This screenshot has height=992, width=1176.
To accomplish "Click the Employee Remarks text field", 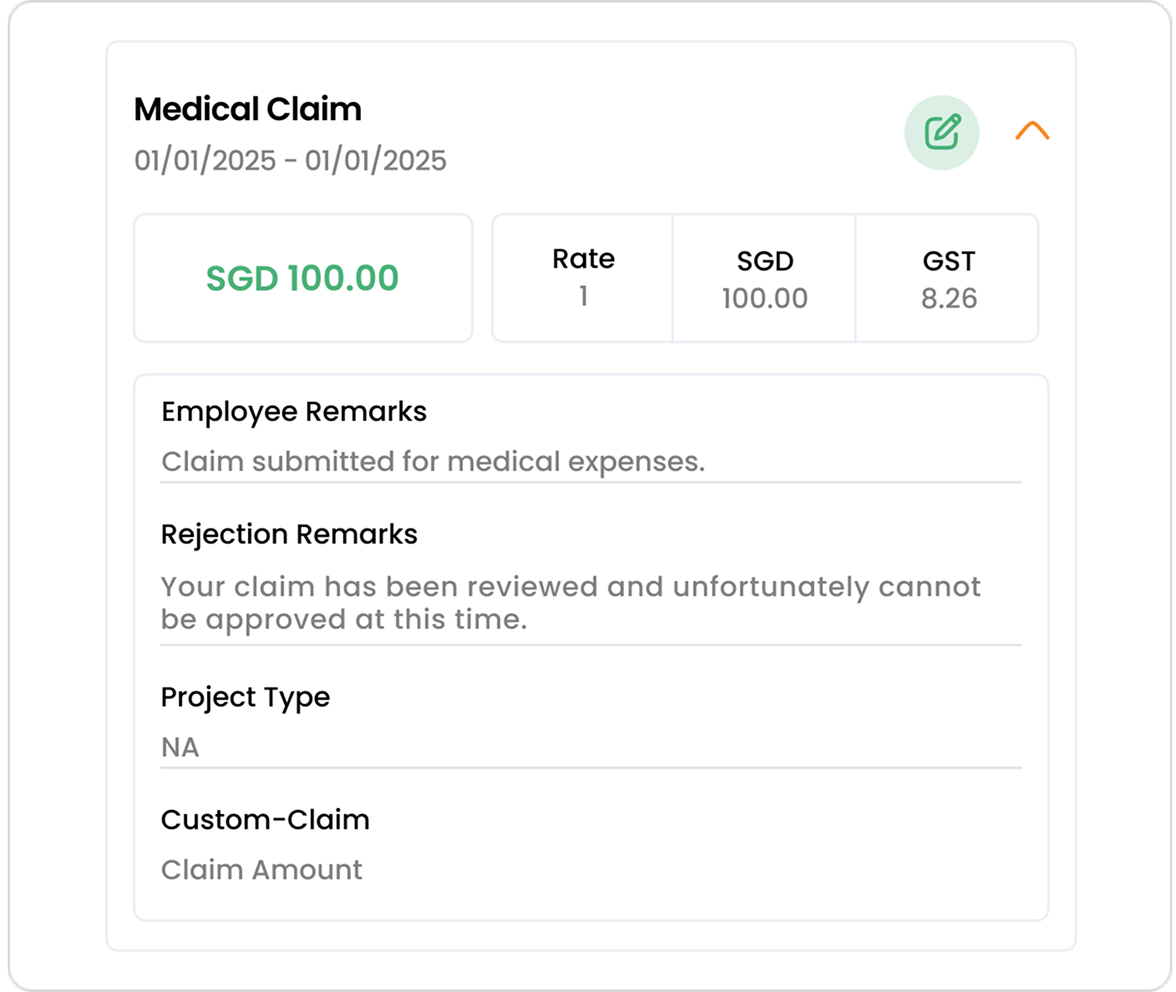I will tap(591, 462).
